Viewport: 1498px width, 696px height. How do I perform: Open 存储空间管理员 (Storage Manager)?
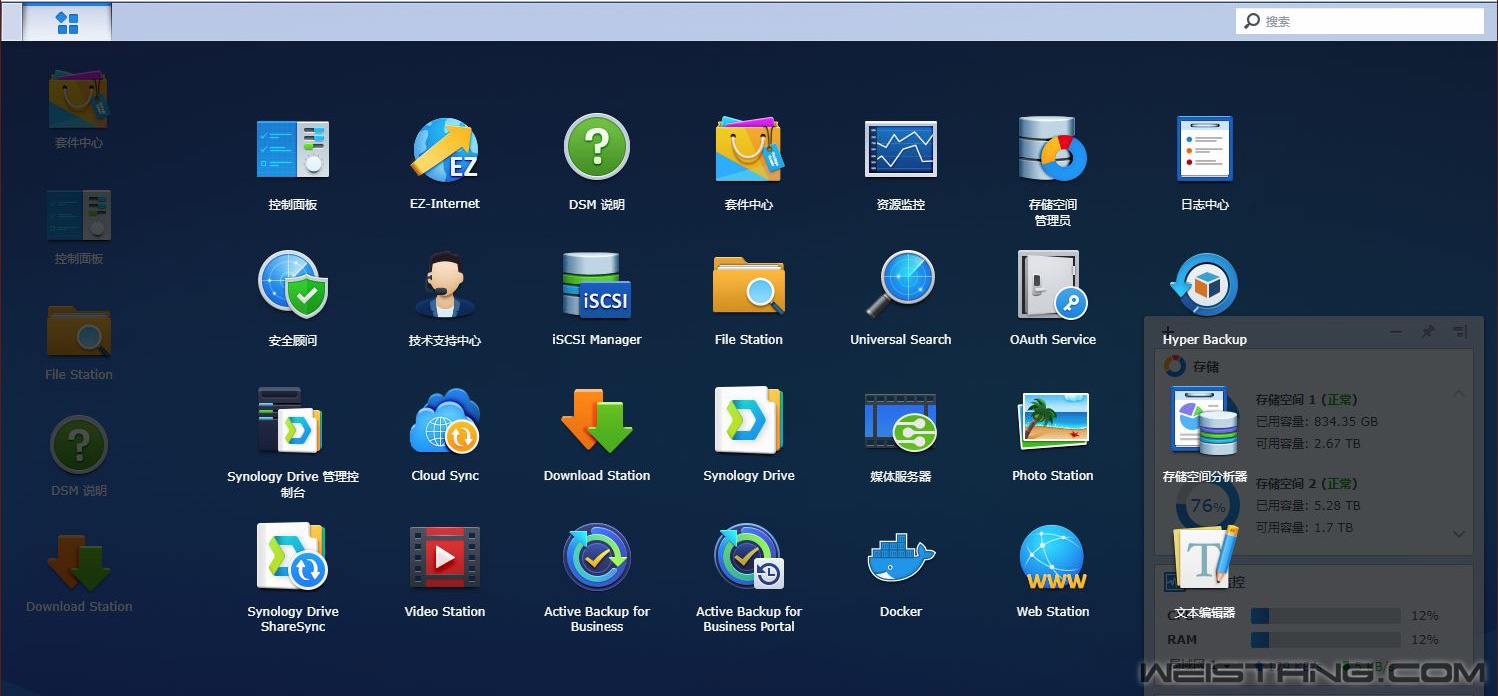click(x=1052, y=150)
